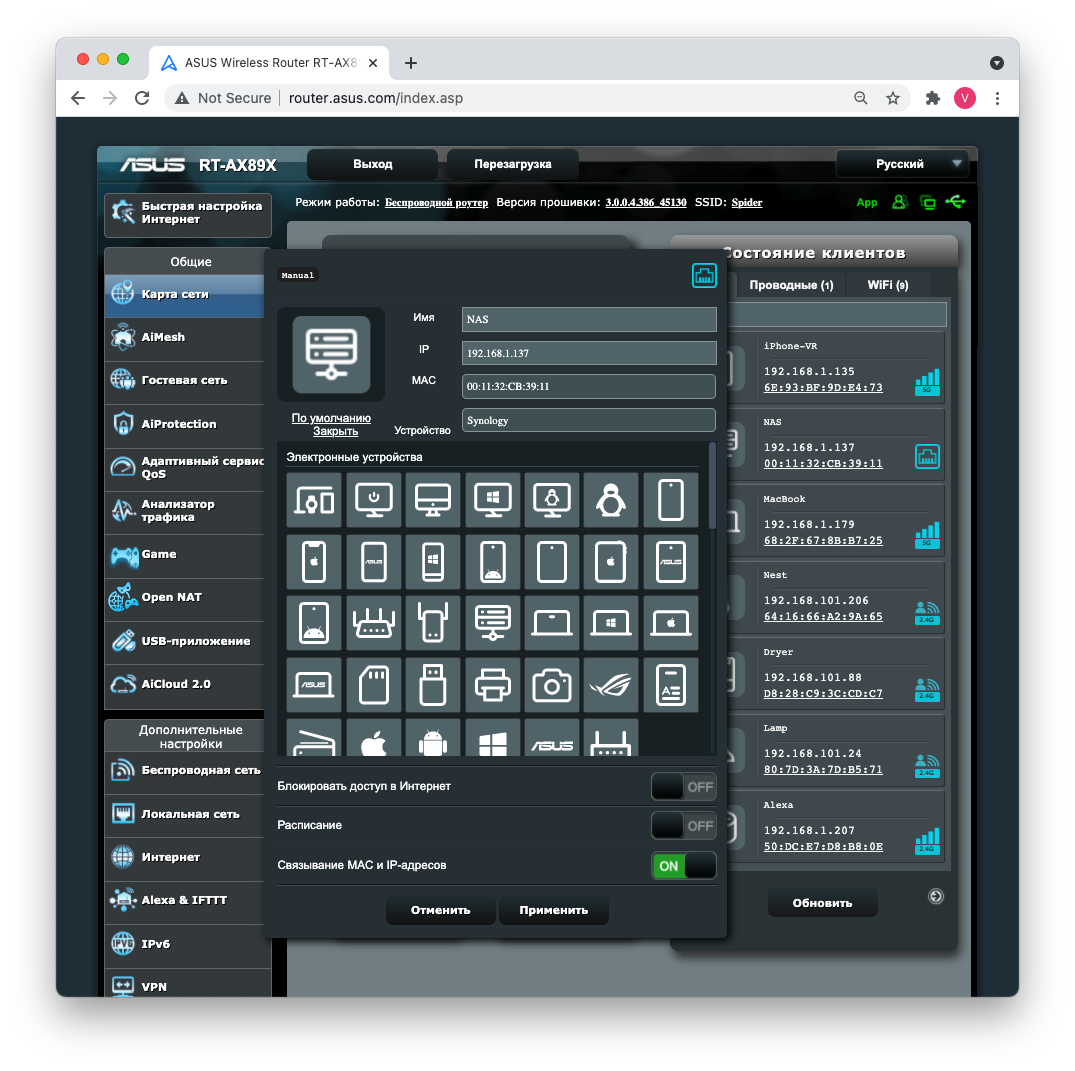Choose the power button monitor icon
This screenshot has width=1075, height=1071.
pos(374,500)
